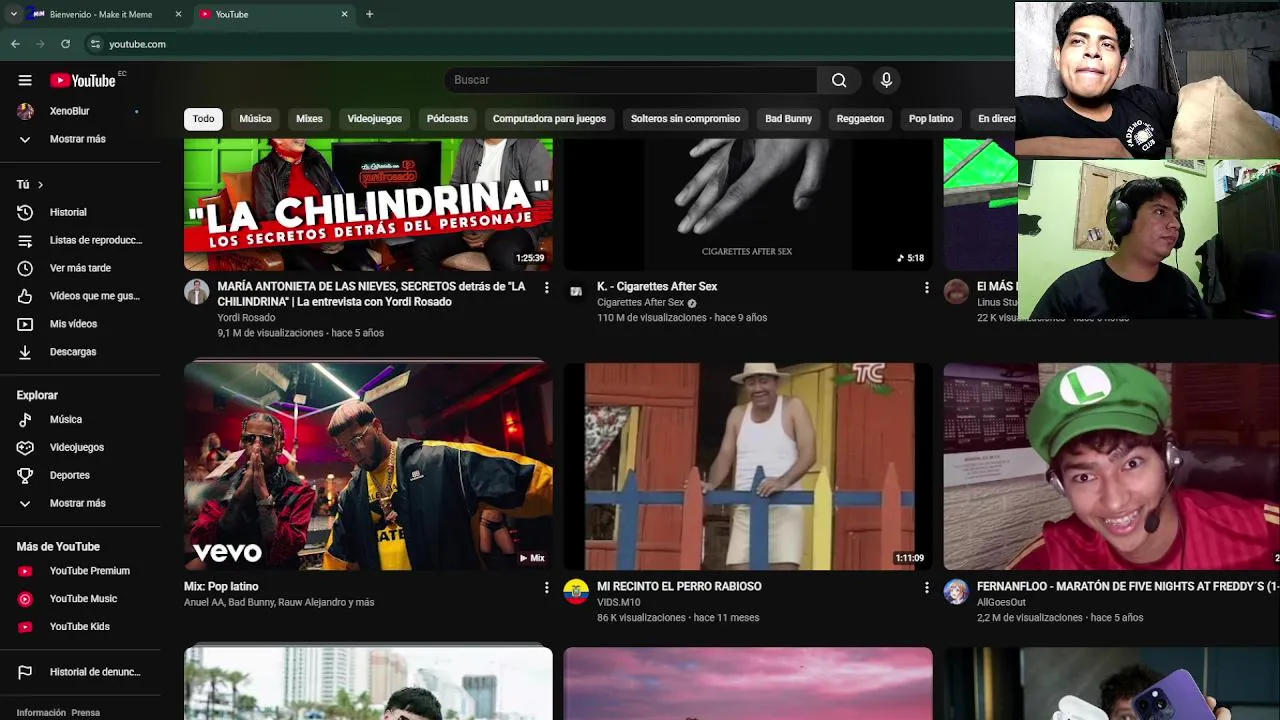Open K. - Cigarettes After Sex title
Screen dimensions: 1280x720
point(657,287)
